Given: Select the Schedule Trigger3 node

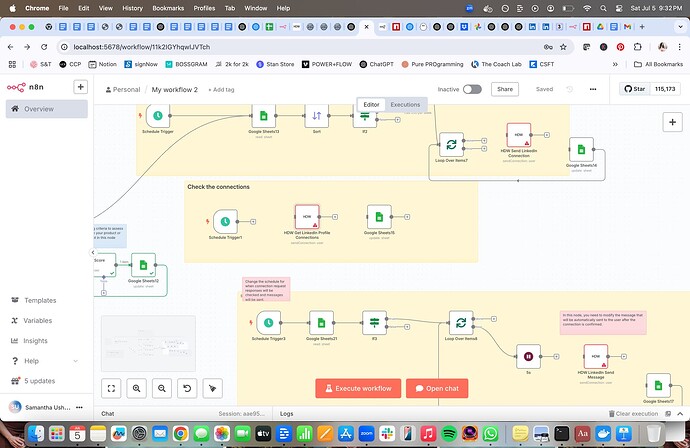Looking at the screenshot, I should click(x=268, y=323).
